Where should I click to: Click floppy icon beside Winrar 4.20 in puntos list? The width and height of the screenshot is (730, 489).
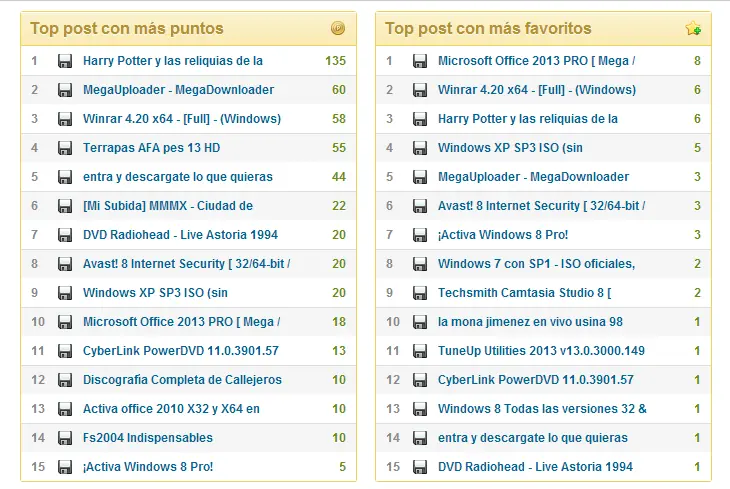(65, 119)
